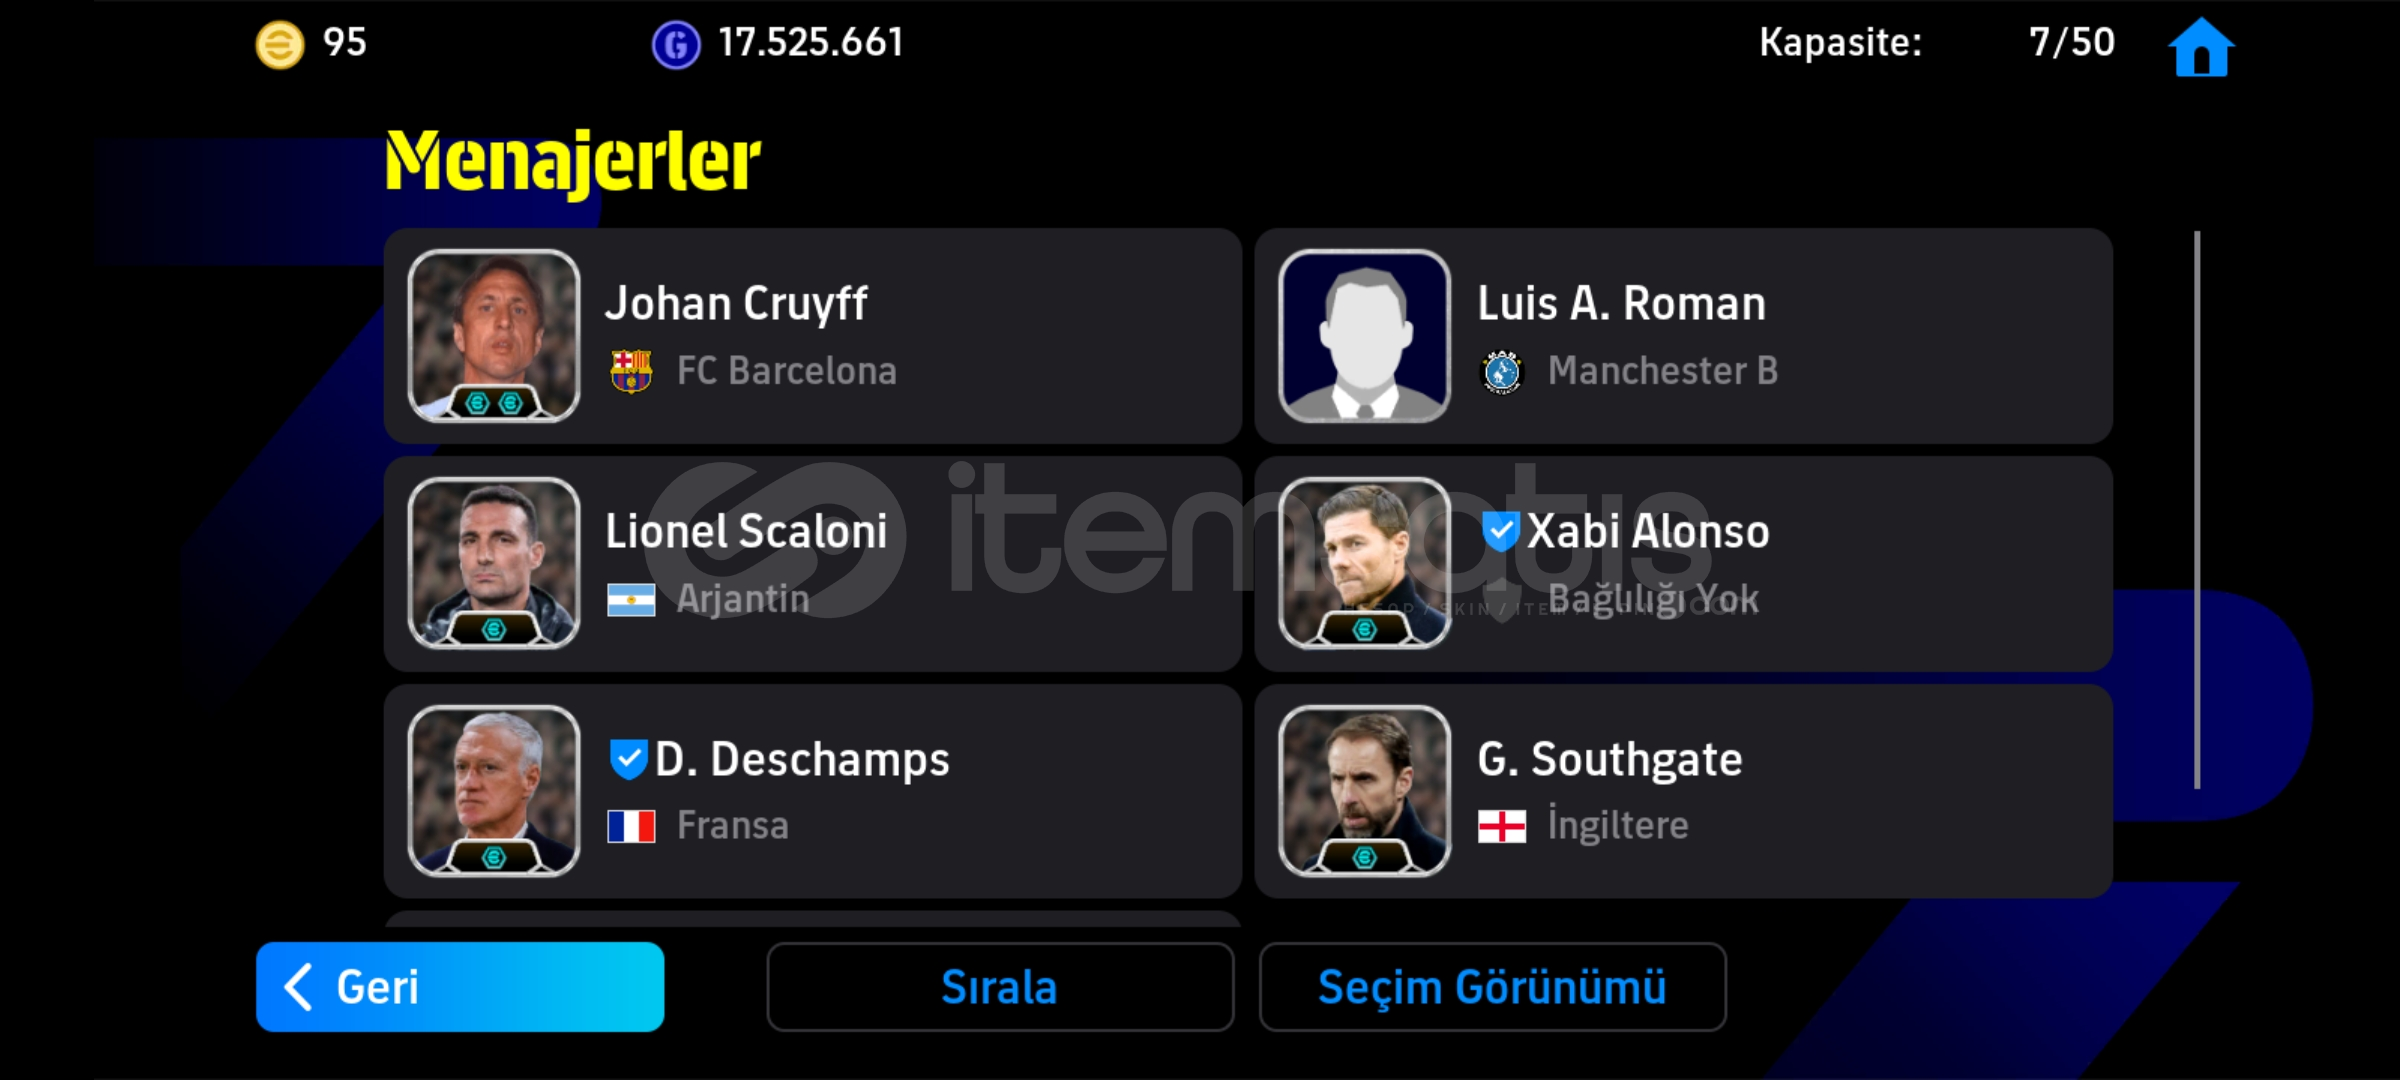Screen dimensions: 2400x1080
Task: Open the Sırala sort options
Action: pos(1000,987)
